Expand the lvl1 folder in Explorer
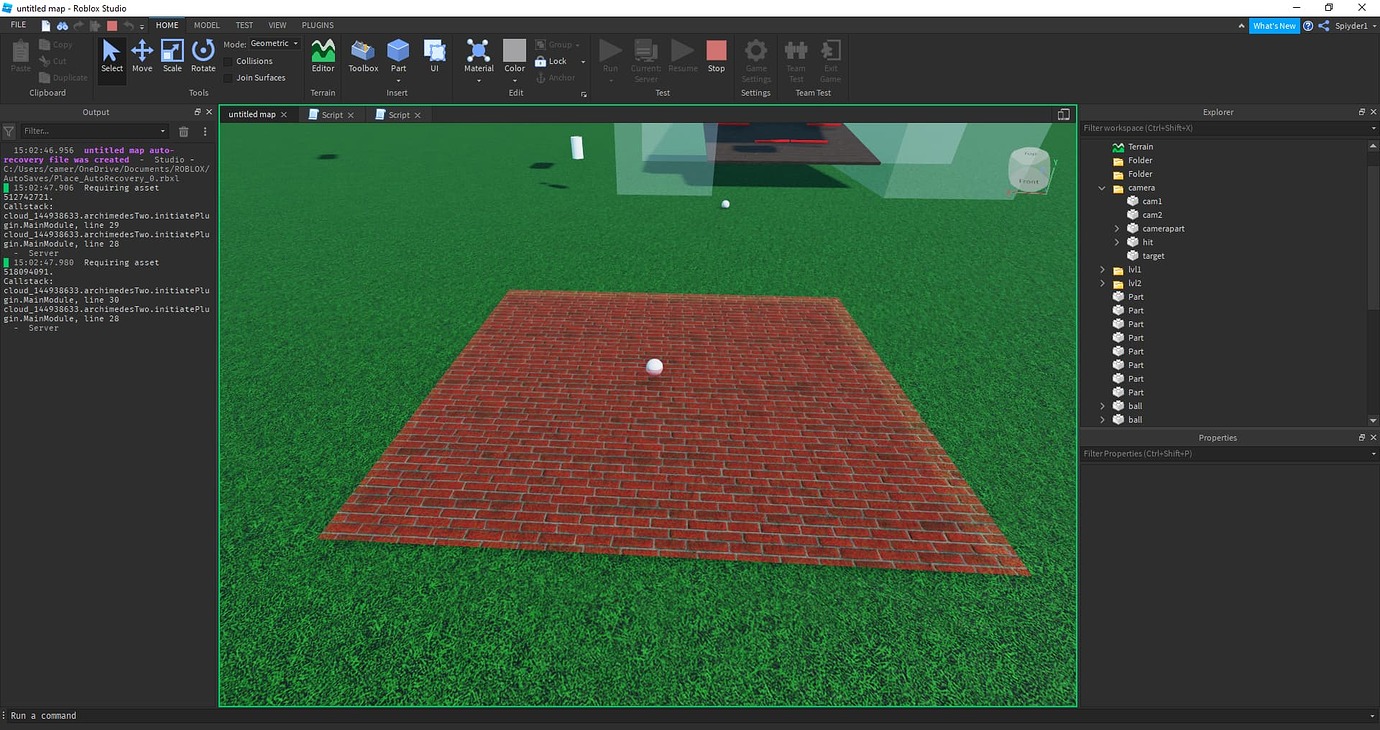 [x=1102, y=269]
